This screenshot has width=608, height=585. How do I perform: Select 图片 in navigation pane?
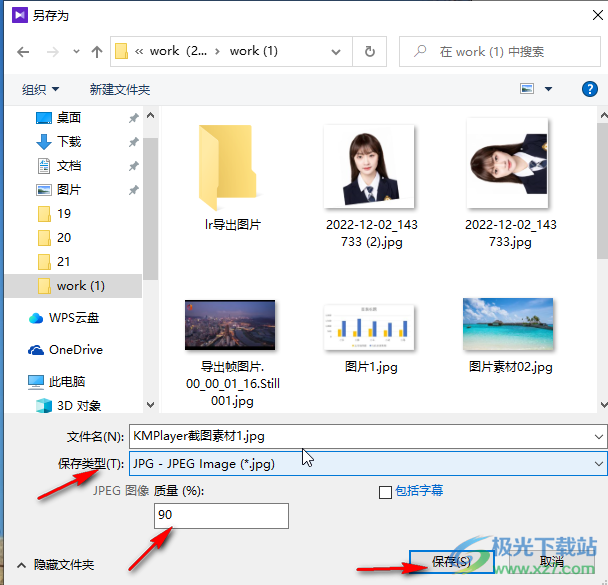tap(69, 190)
